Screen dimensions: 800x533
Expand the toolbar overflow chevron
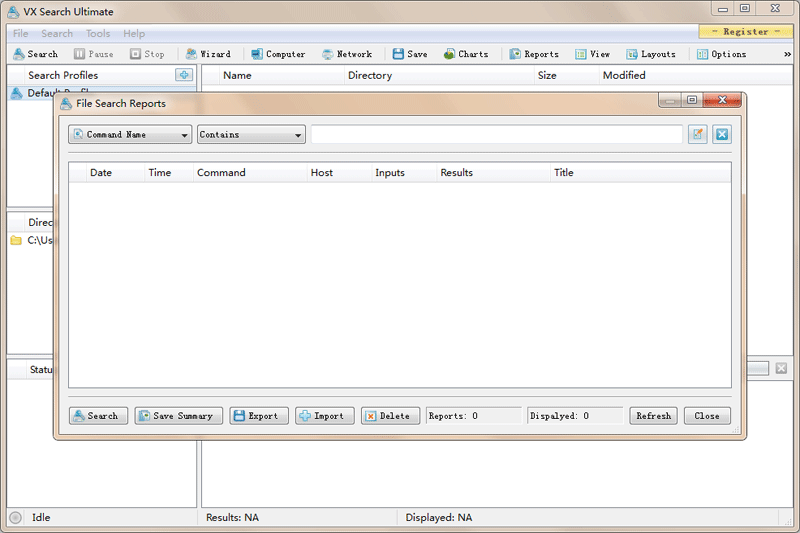tap(787, 54)
